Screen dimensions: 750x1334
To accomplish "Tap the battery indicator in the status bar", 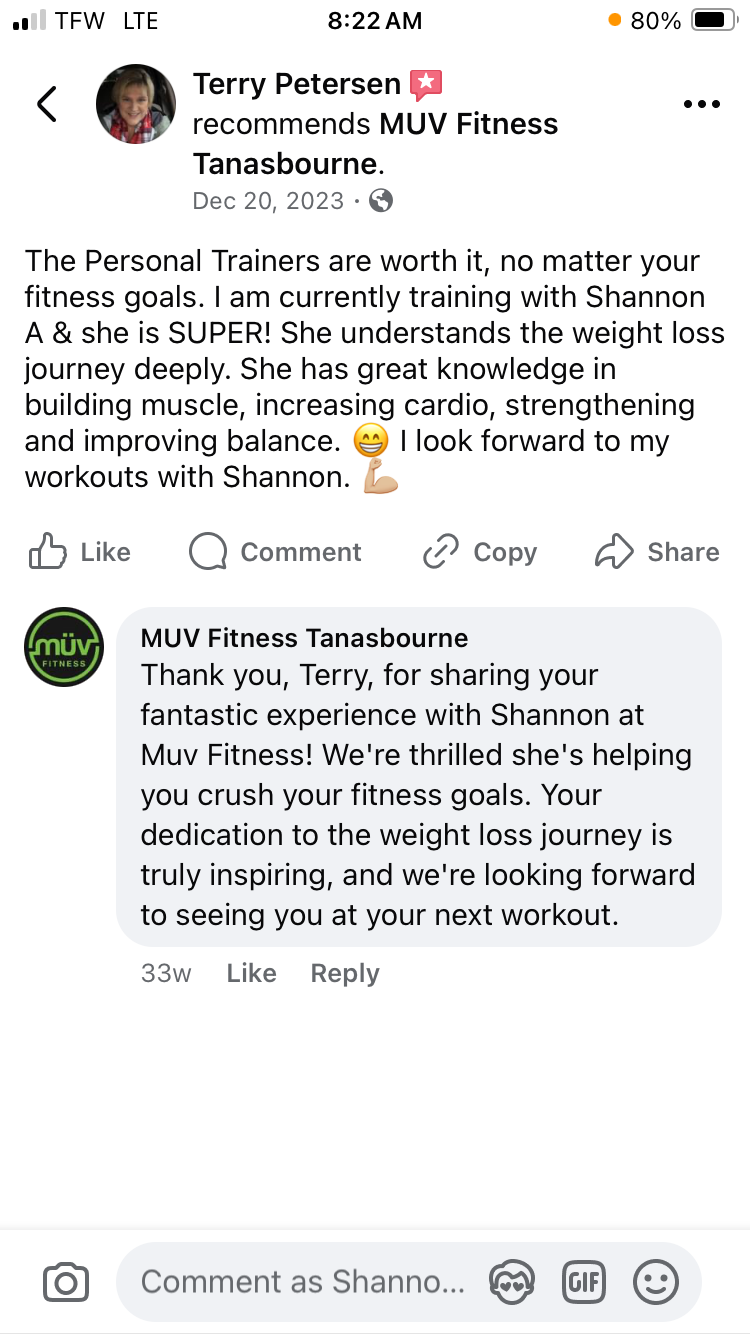I will pos(716,18).
